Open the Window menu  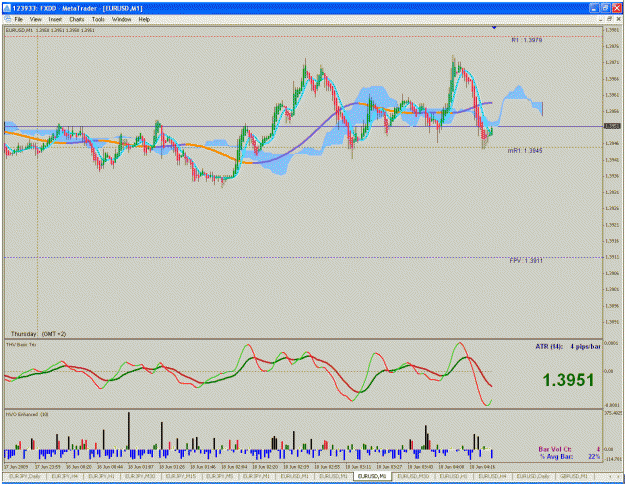click(121, 19)
